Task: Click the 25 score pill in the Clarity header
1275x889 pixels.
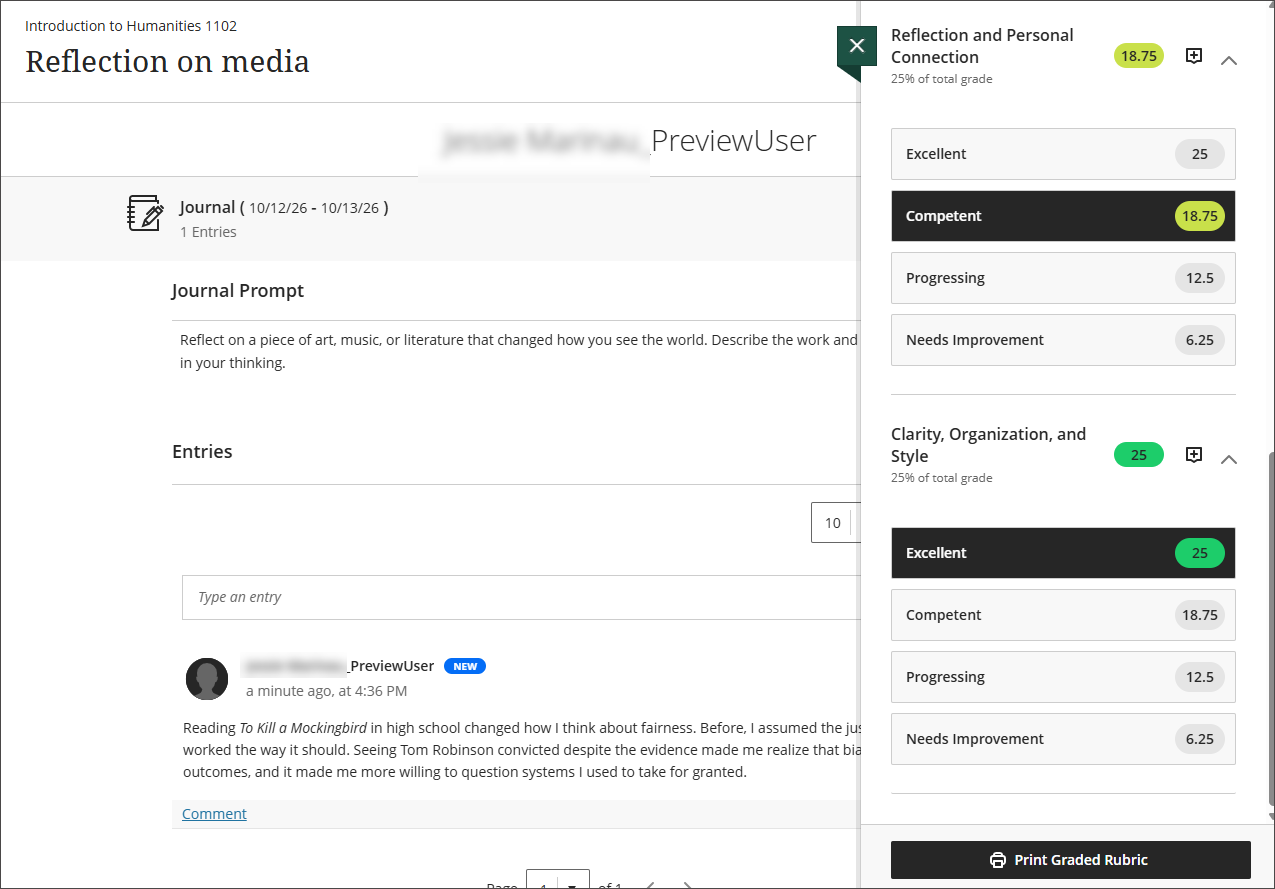Action: [1139, 455]
